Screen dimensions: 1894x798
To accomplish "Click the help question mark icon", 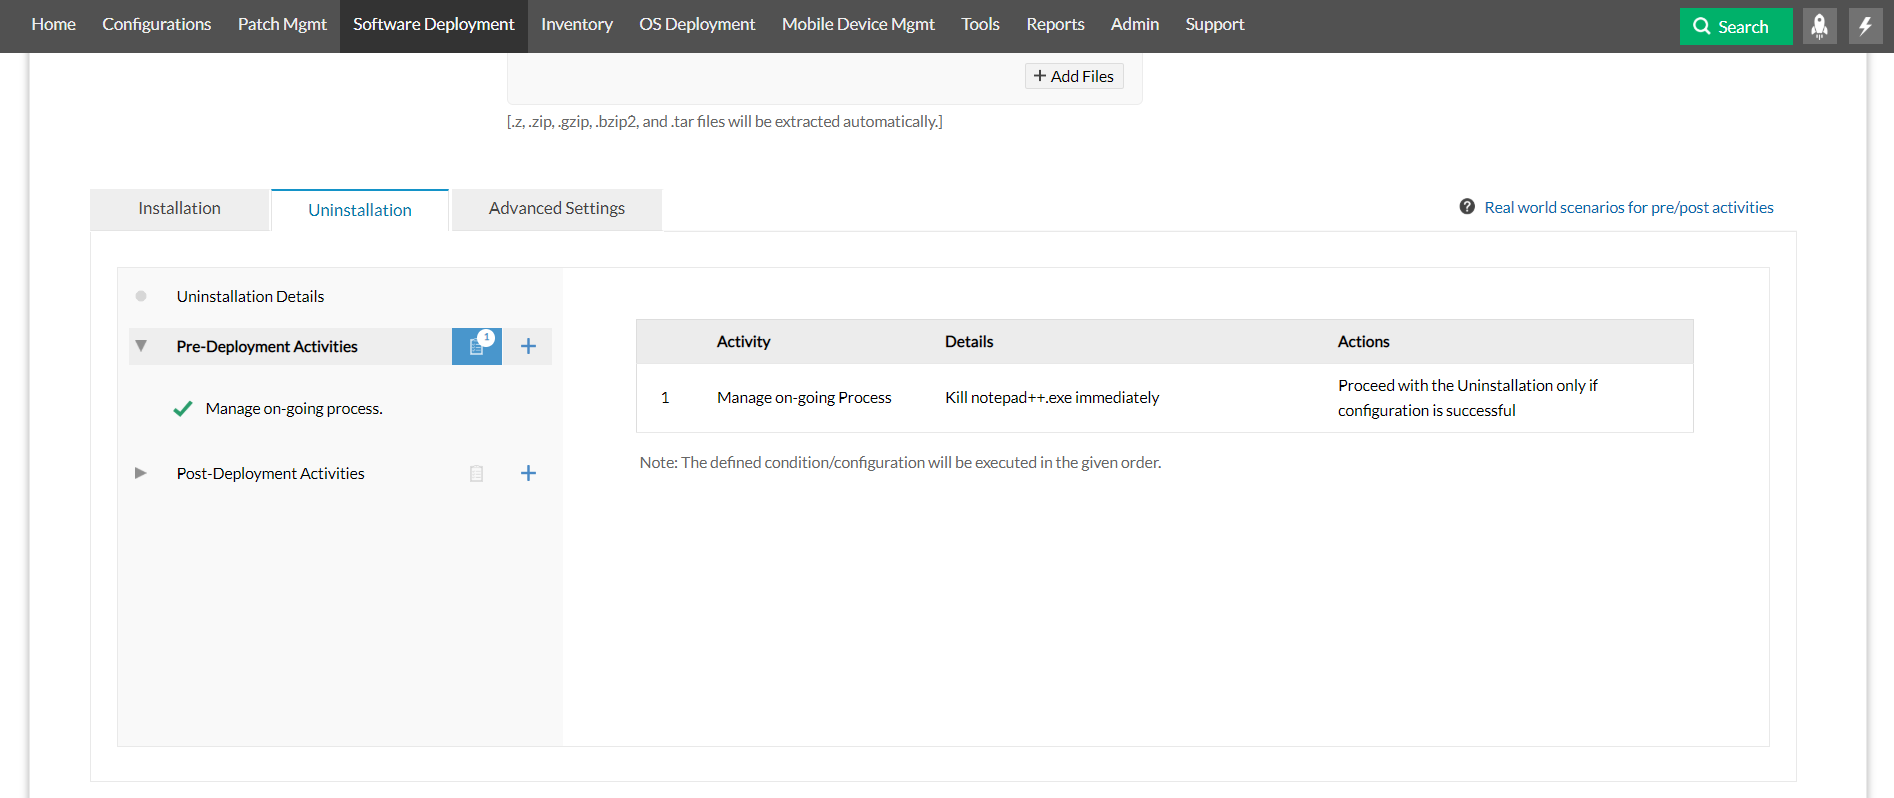I will point(1467,207).
